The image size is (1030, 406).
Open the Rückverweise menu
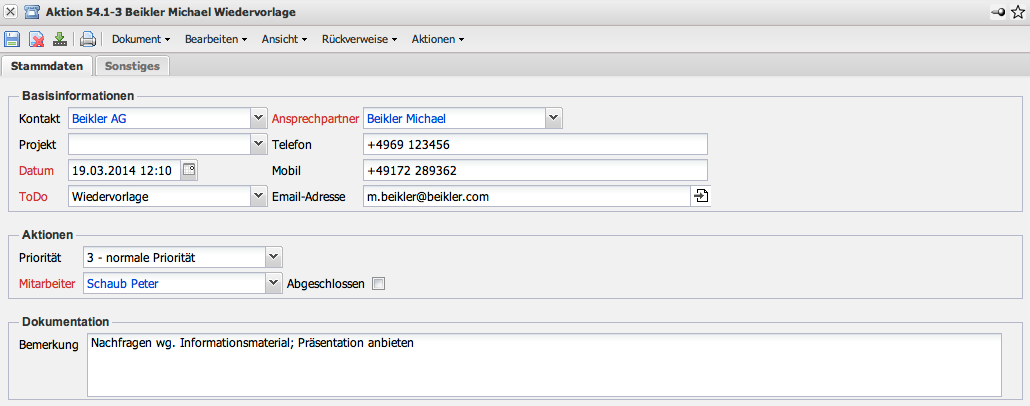click(360, 40)
